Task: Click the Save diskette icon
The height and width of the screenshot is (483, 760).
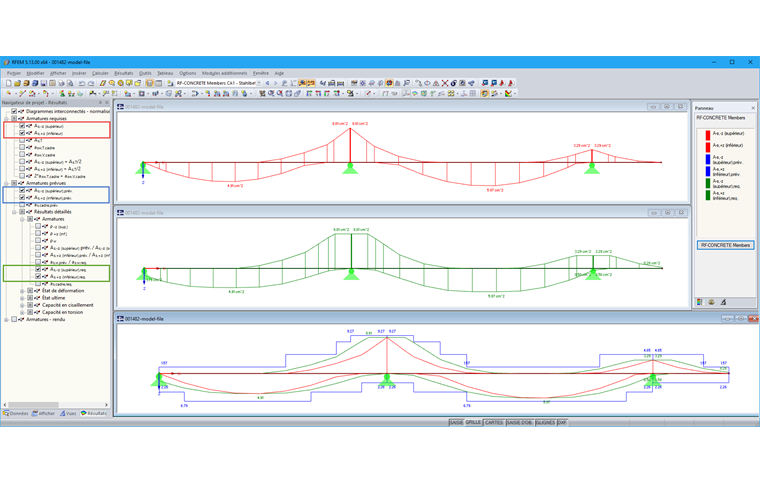Action: coord(44,83)
